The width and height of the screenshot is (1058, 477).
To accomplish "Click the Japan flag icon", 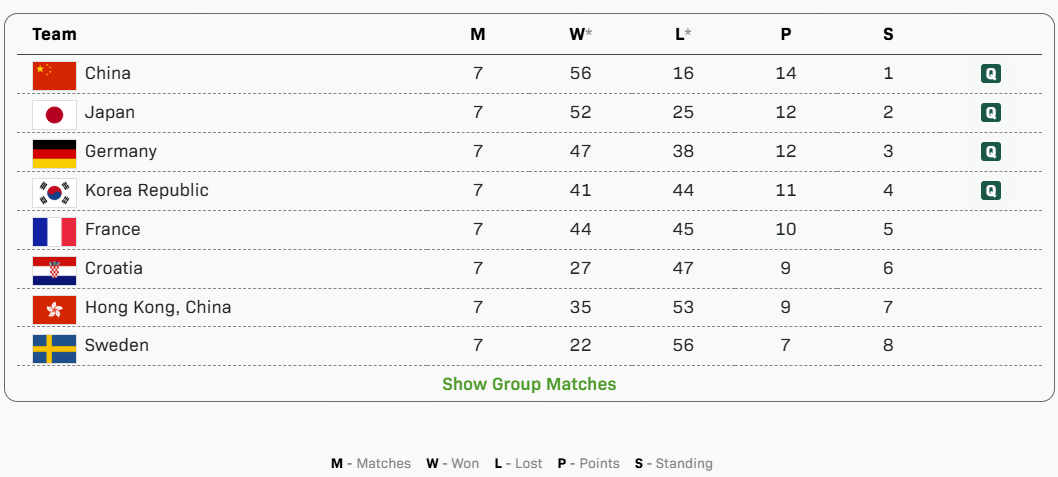I will tap(54, 113).
